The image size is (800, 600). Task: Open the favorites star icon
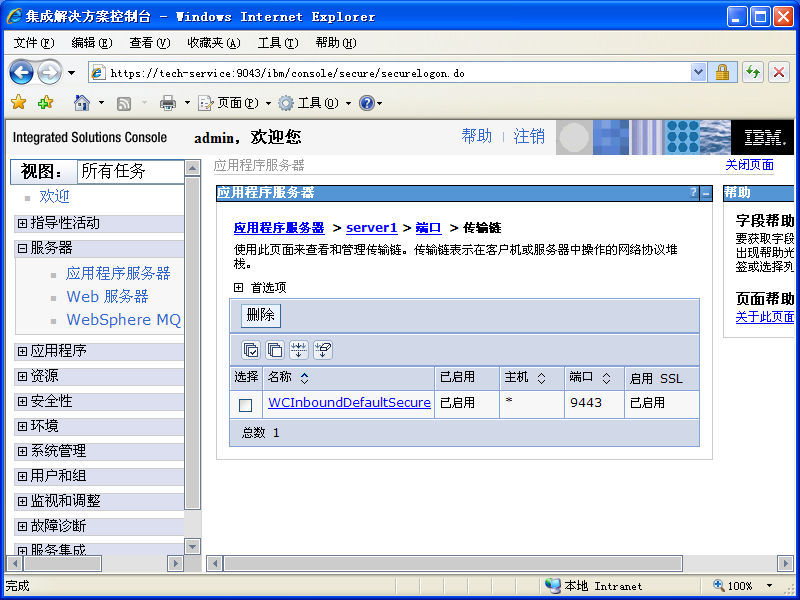(x=18, y=103)
